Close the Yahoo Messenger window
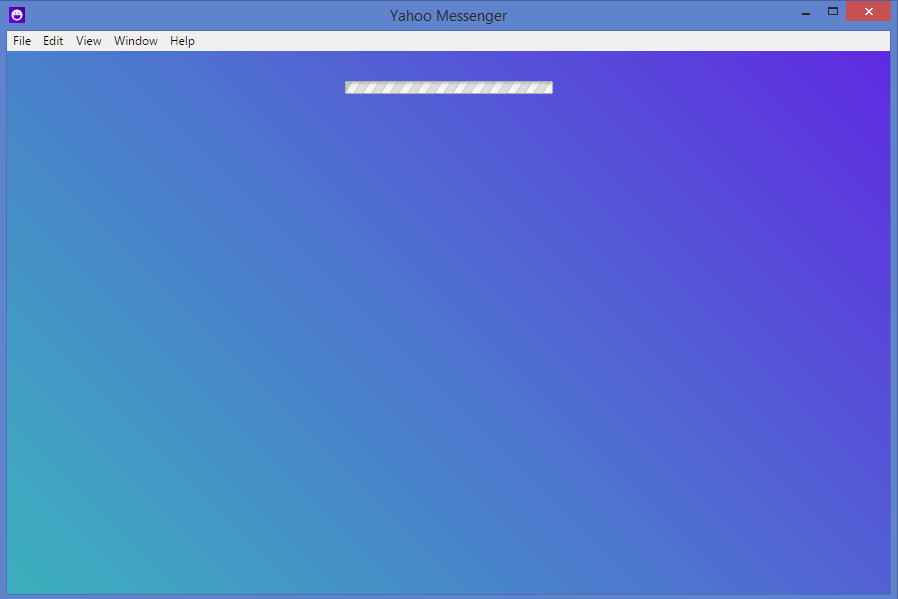 click(868, 11)
